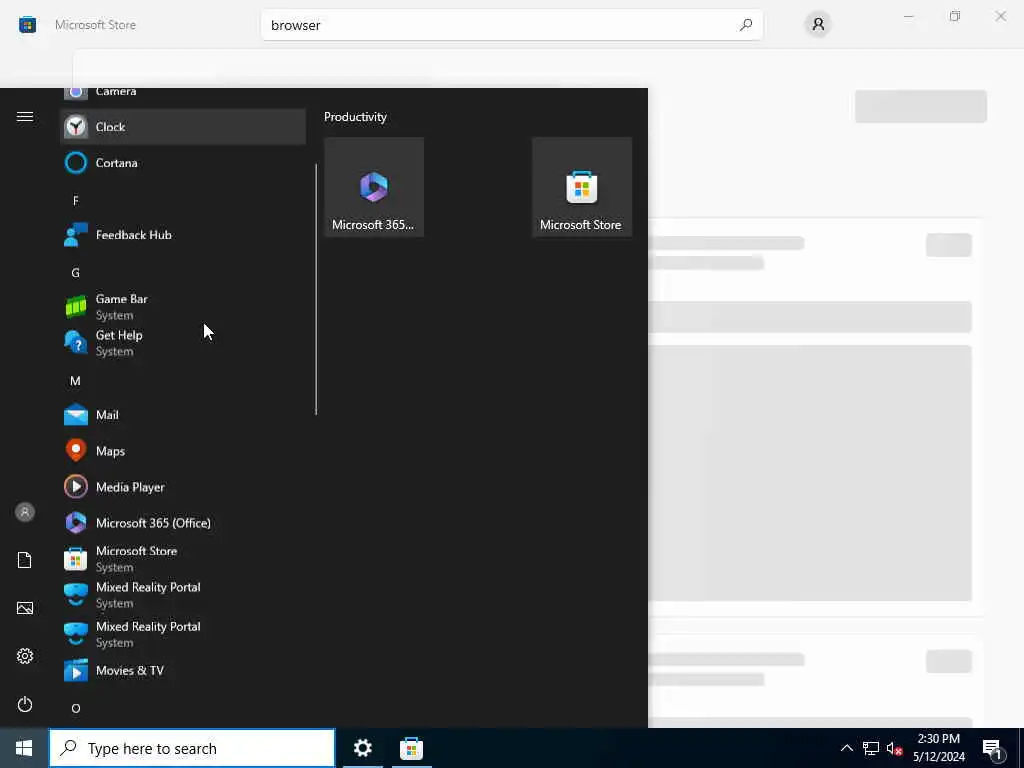This screenshot has width=1024, height=768.
Task: Open the Maps app
Action: pos(183,451)
